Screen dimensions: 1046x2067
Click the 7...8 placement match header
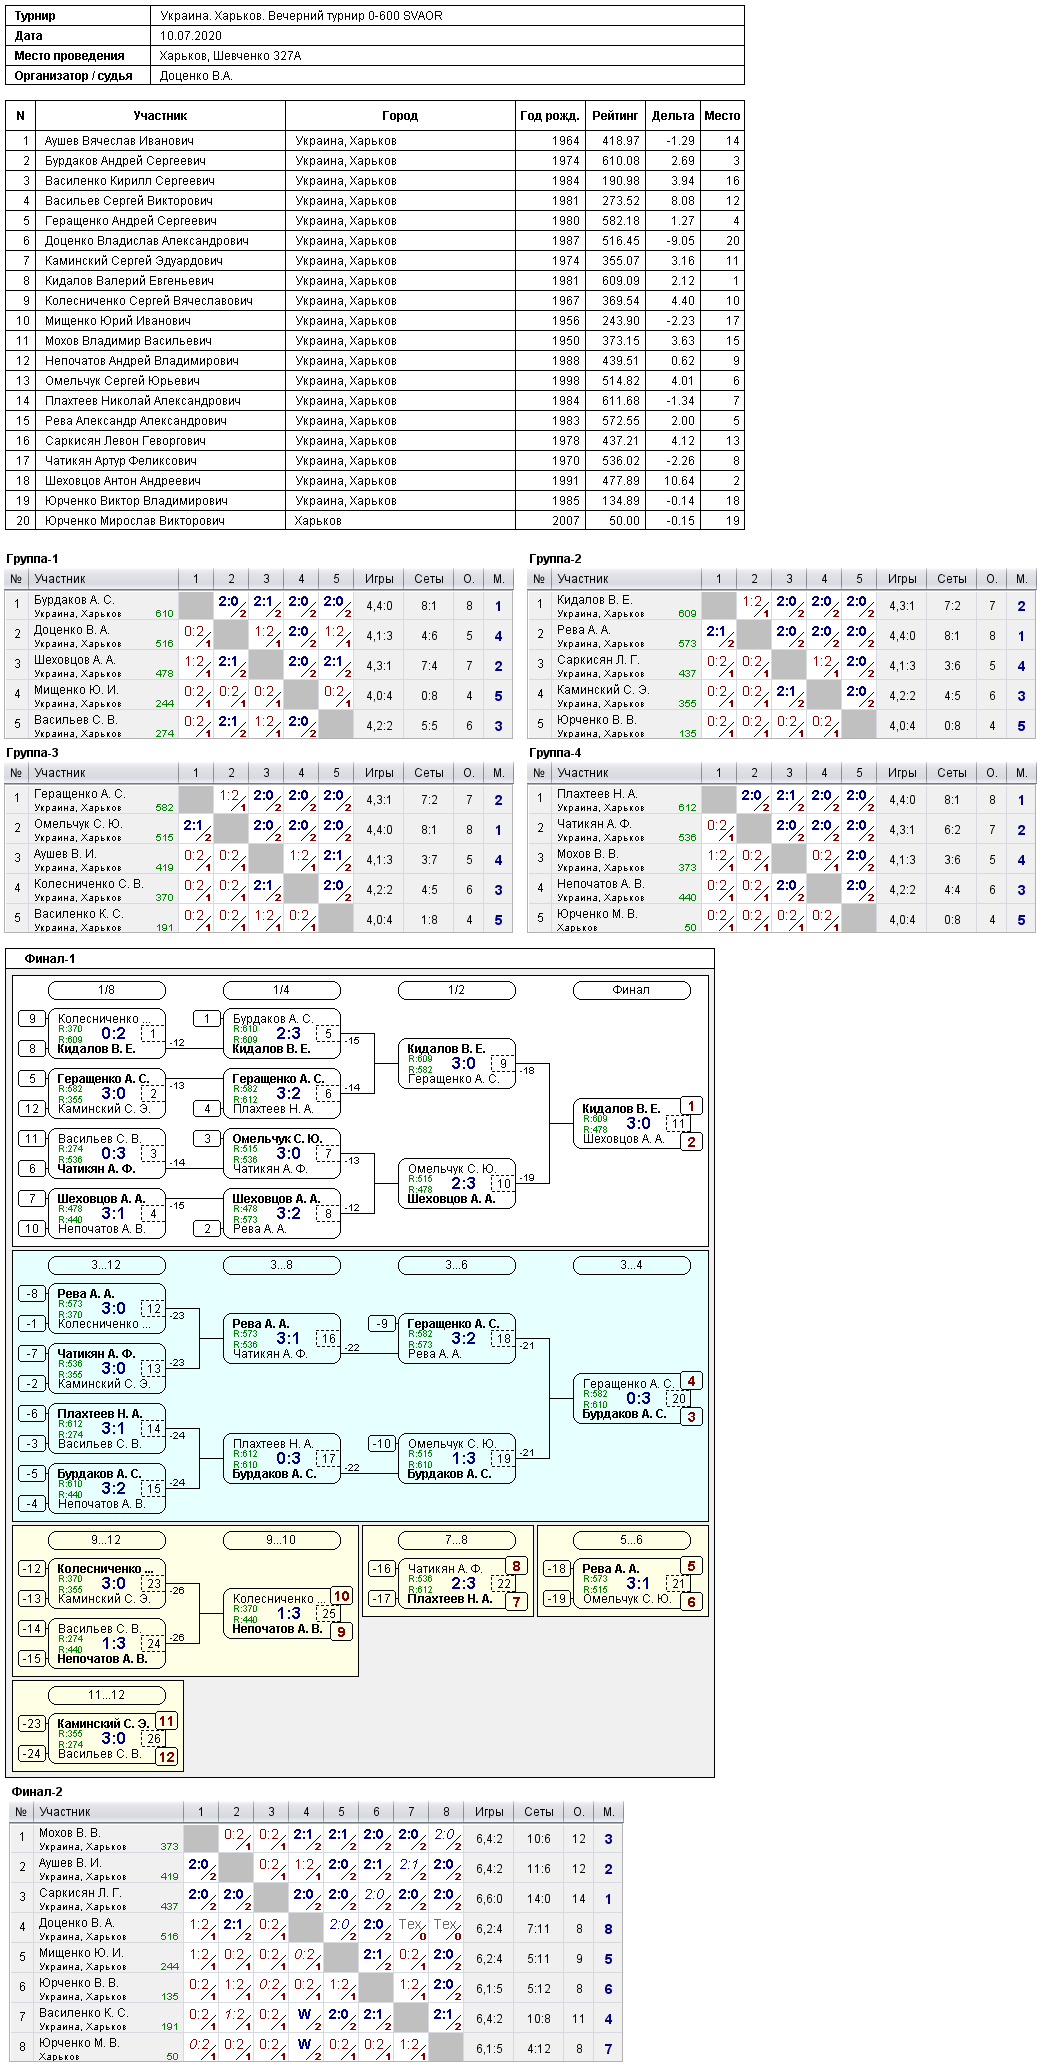tap(456, 1540)
